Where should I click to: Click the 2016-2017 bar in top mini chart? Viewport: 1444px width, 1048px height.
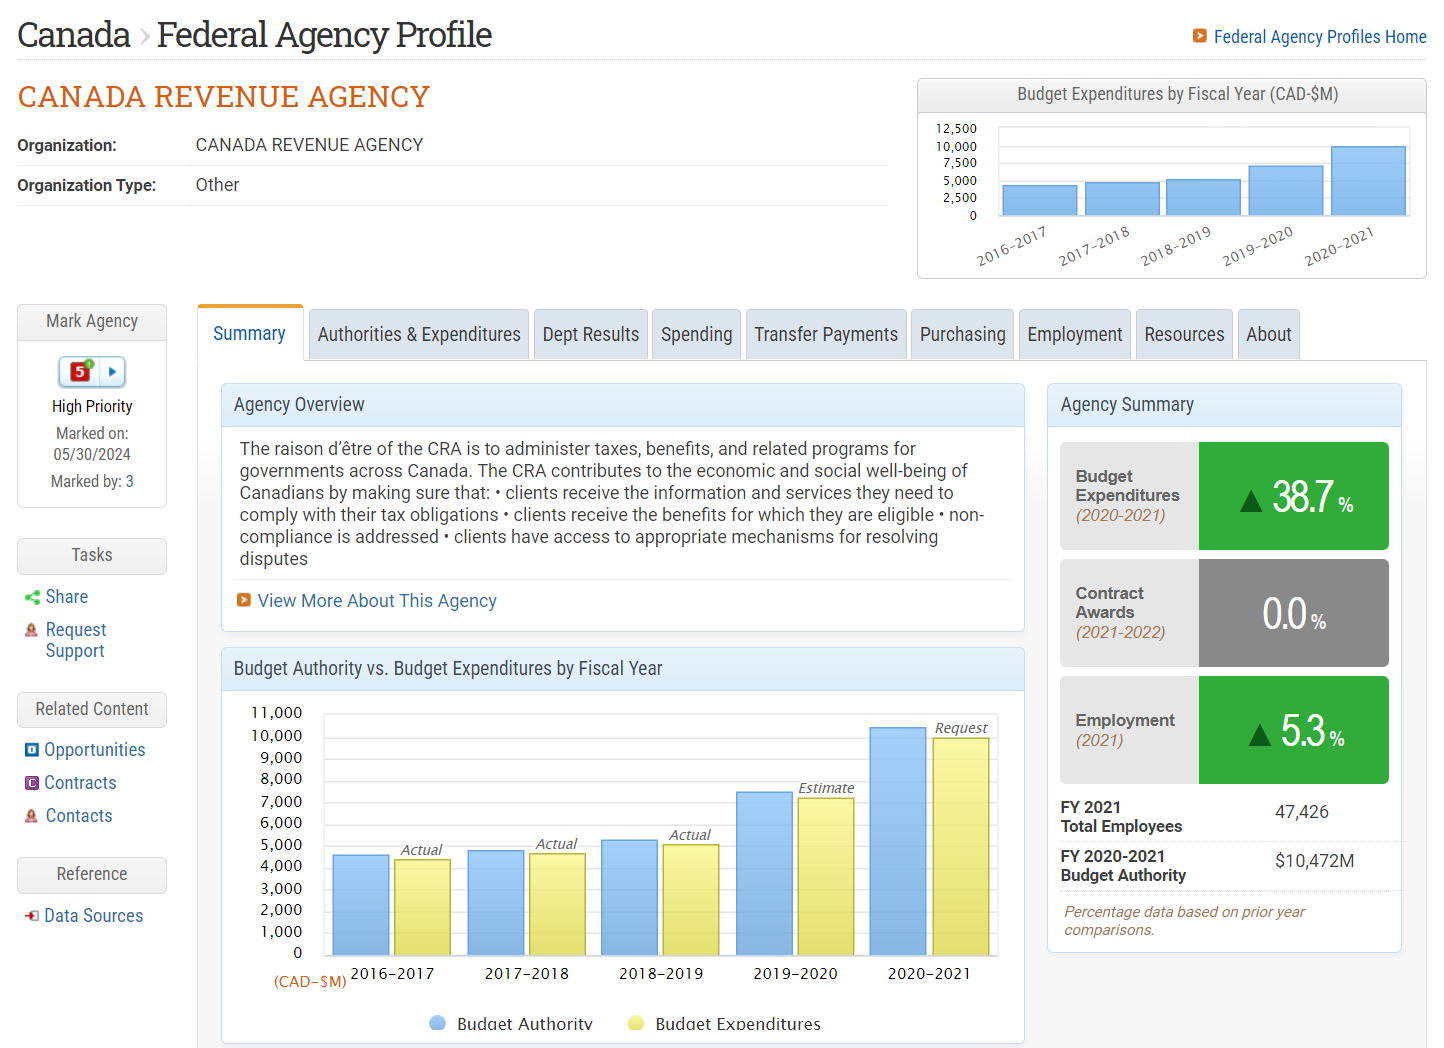pos(1040,200)
